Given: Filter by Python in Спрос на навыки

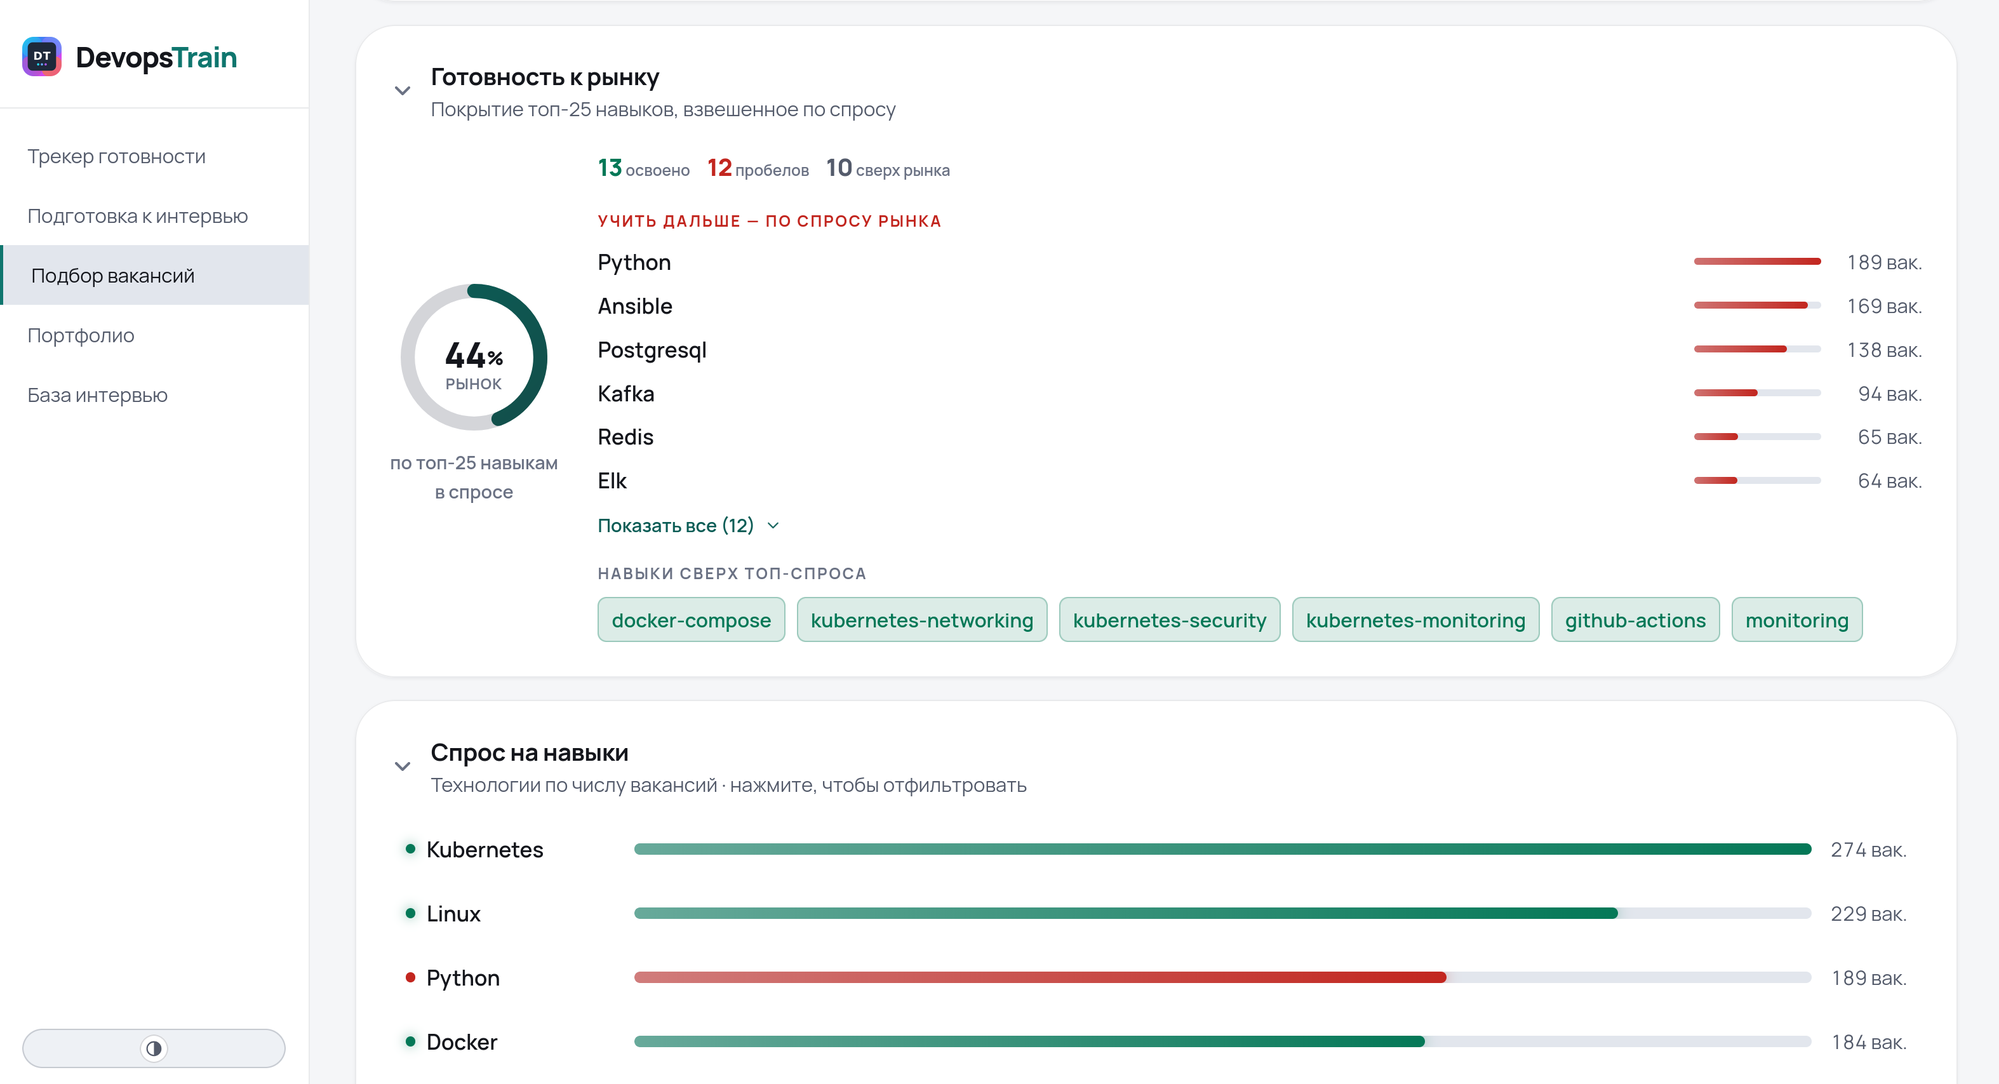Looking at the screenshot, I should (x=1156, y=978).
